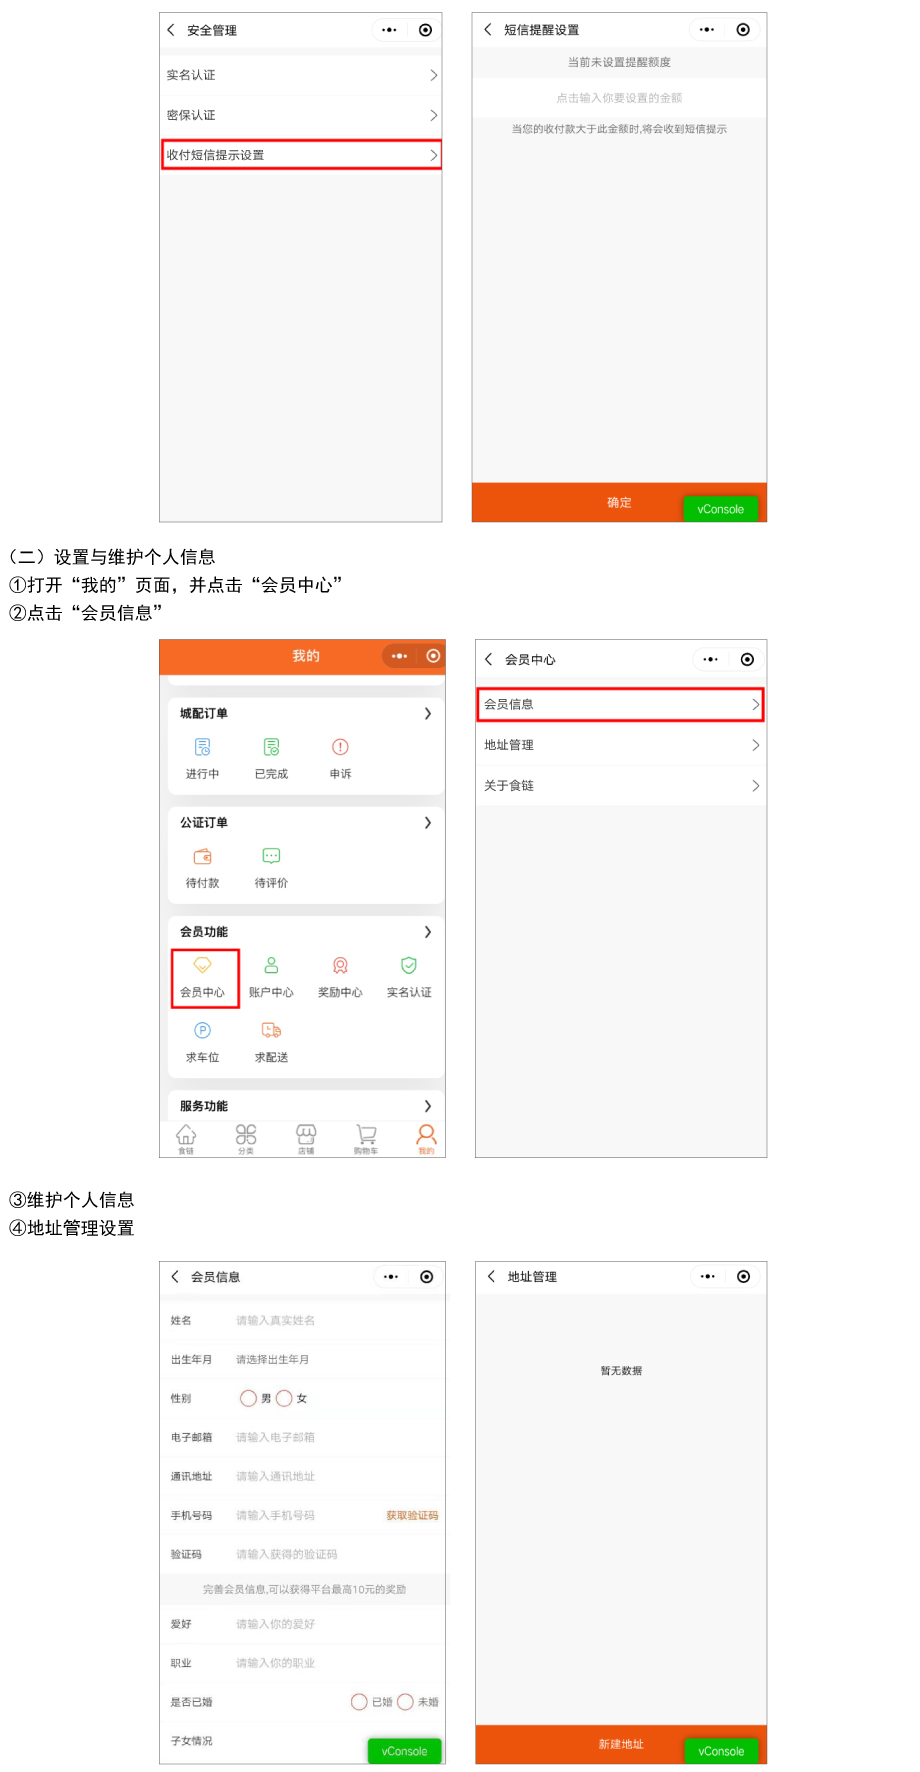Switch to the 分类 bottom tab
Screen dimensions: 920x1772
point(246,1137)
